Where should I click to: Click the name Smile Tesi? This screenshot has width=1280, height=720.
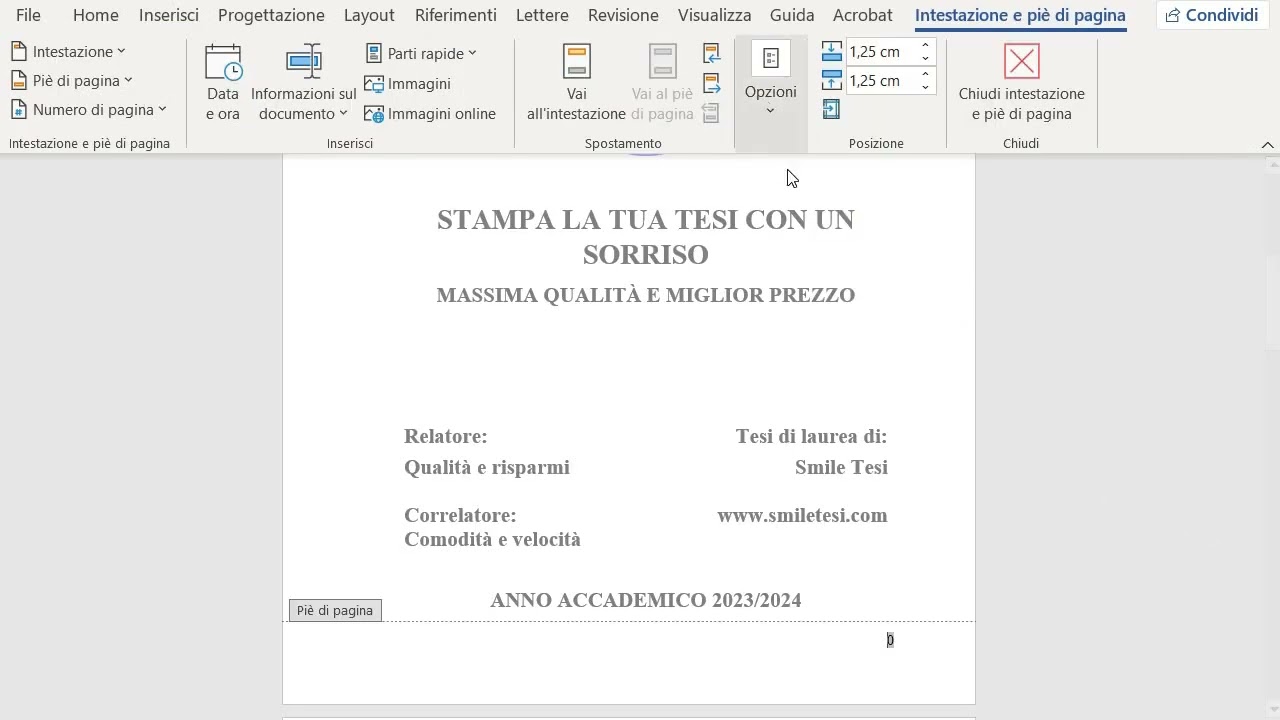tap(841, 467)
